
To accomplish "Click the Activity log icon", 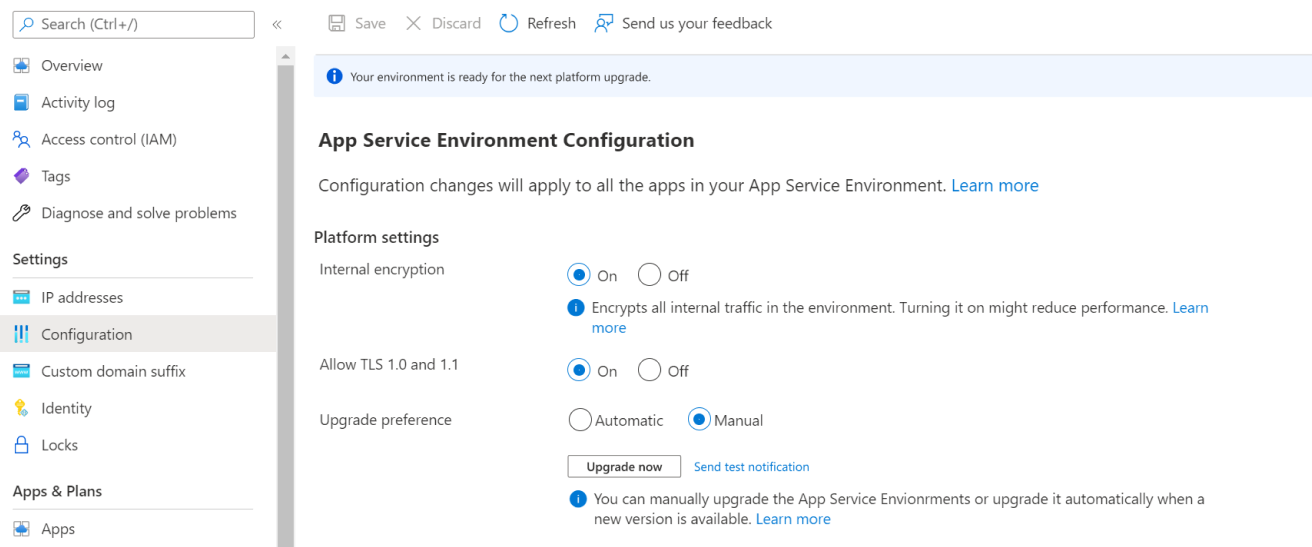I will click(21, 103).
